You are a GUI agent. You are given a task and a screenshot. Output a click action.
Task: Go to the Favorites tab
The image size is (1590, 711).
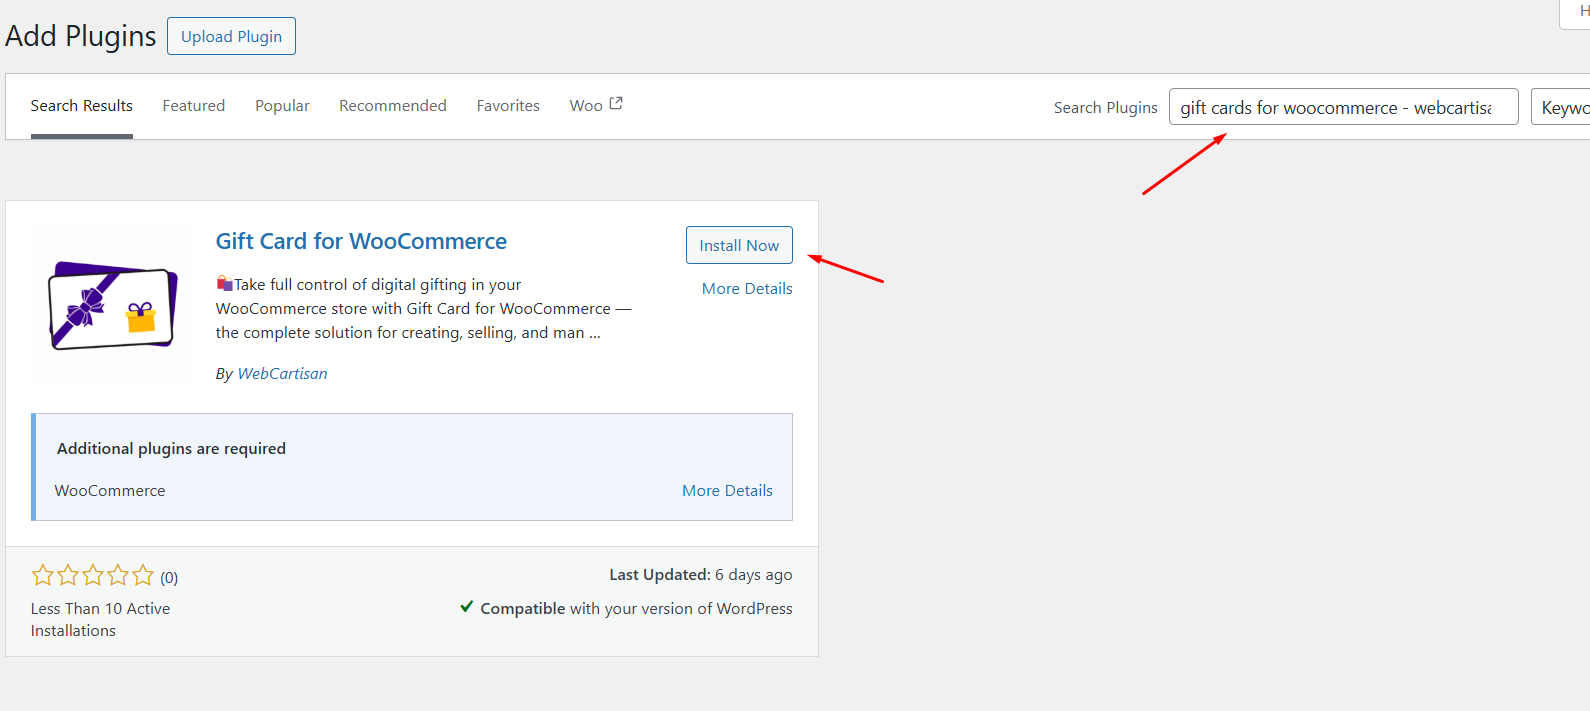[508, 106]
